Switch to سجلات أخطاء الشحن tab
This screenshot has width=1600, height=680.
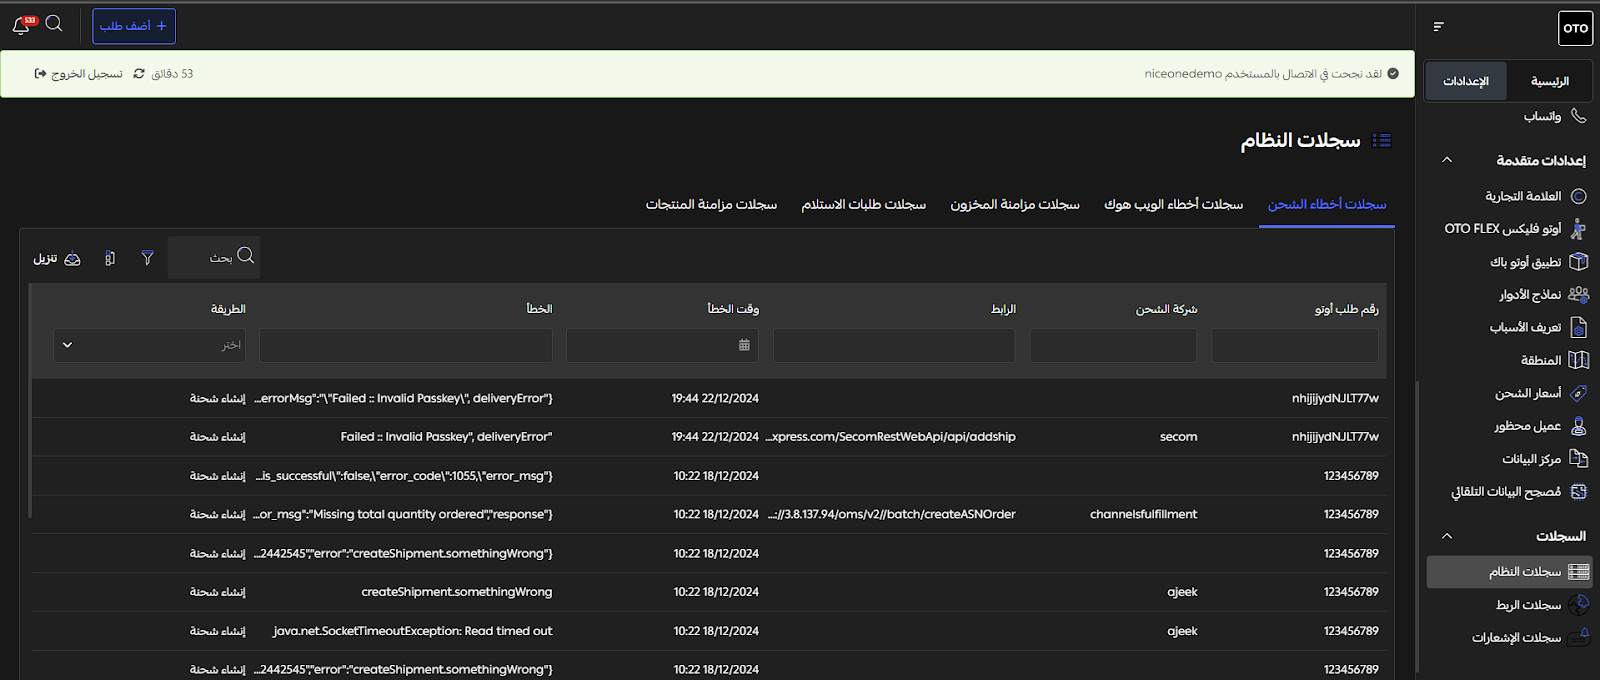(1327, 204)
